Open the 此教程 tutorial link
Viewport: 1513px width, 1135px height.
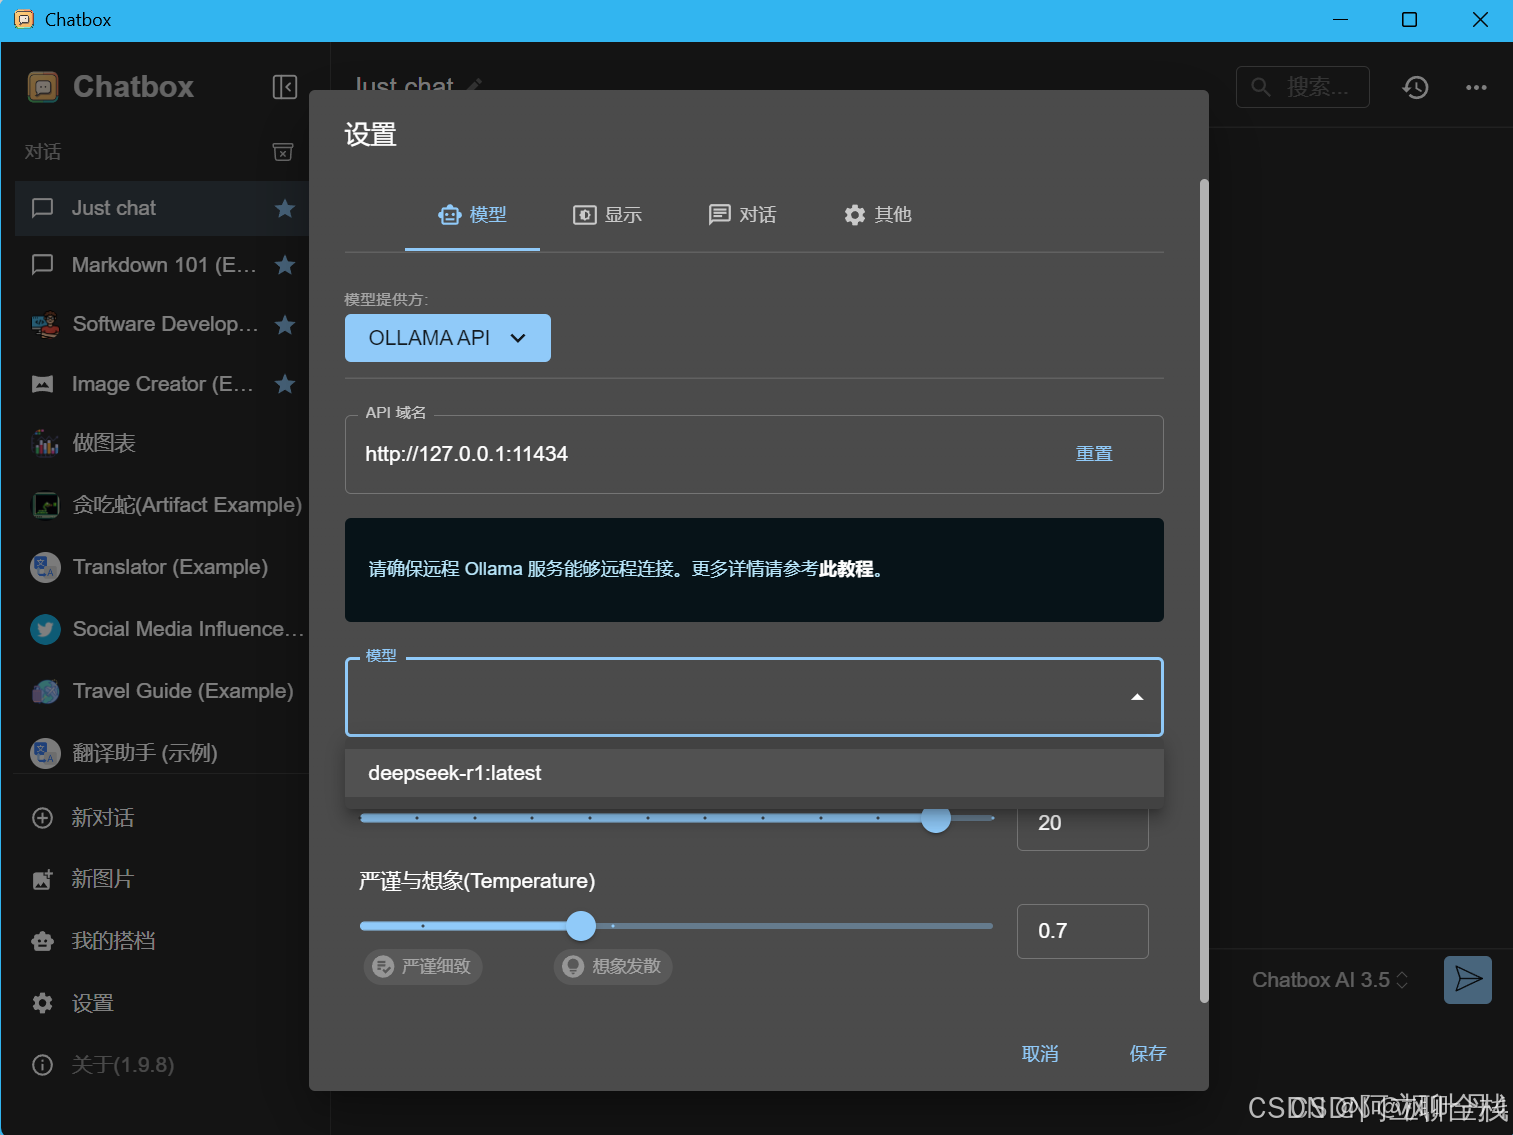pyautogui.click(x=846, y=569)
